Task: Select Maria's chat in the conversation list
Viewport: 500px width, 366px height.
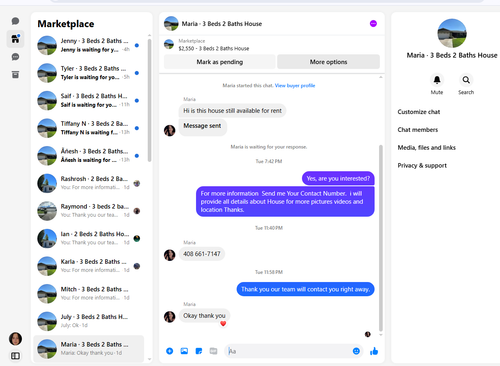Action: (x=89, y=349)
